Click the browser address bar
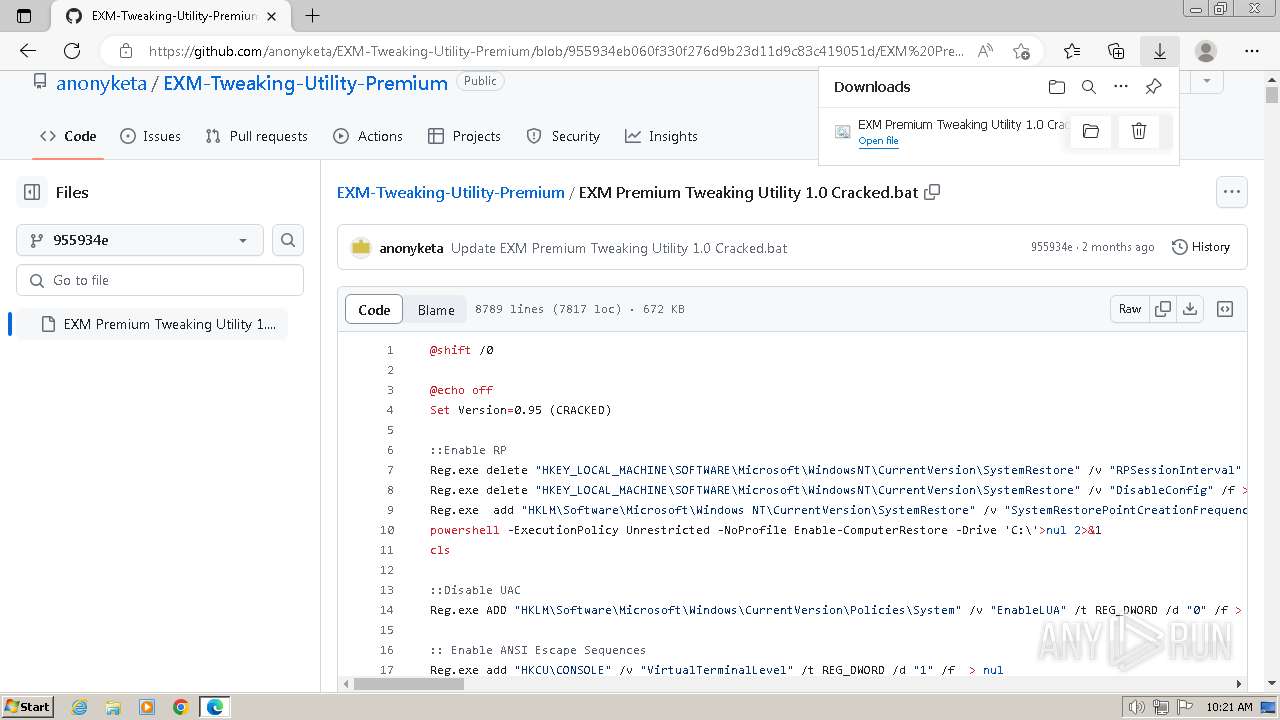The height and width of the screenshot is (720, 1280). pos(555,51)
